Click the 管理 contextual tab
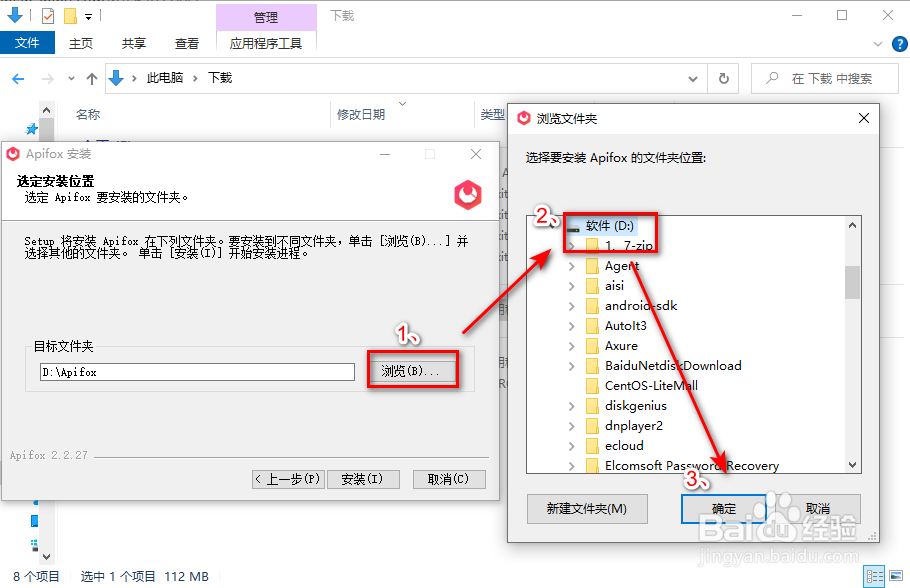Screen dimensions: 910x588 [266, 17]
